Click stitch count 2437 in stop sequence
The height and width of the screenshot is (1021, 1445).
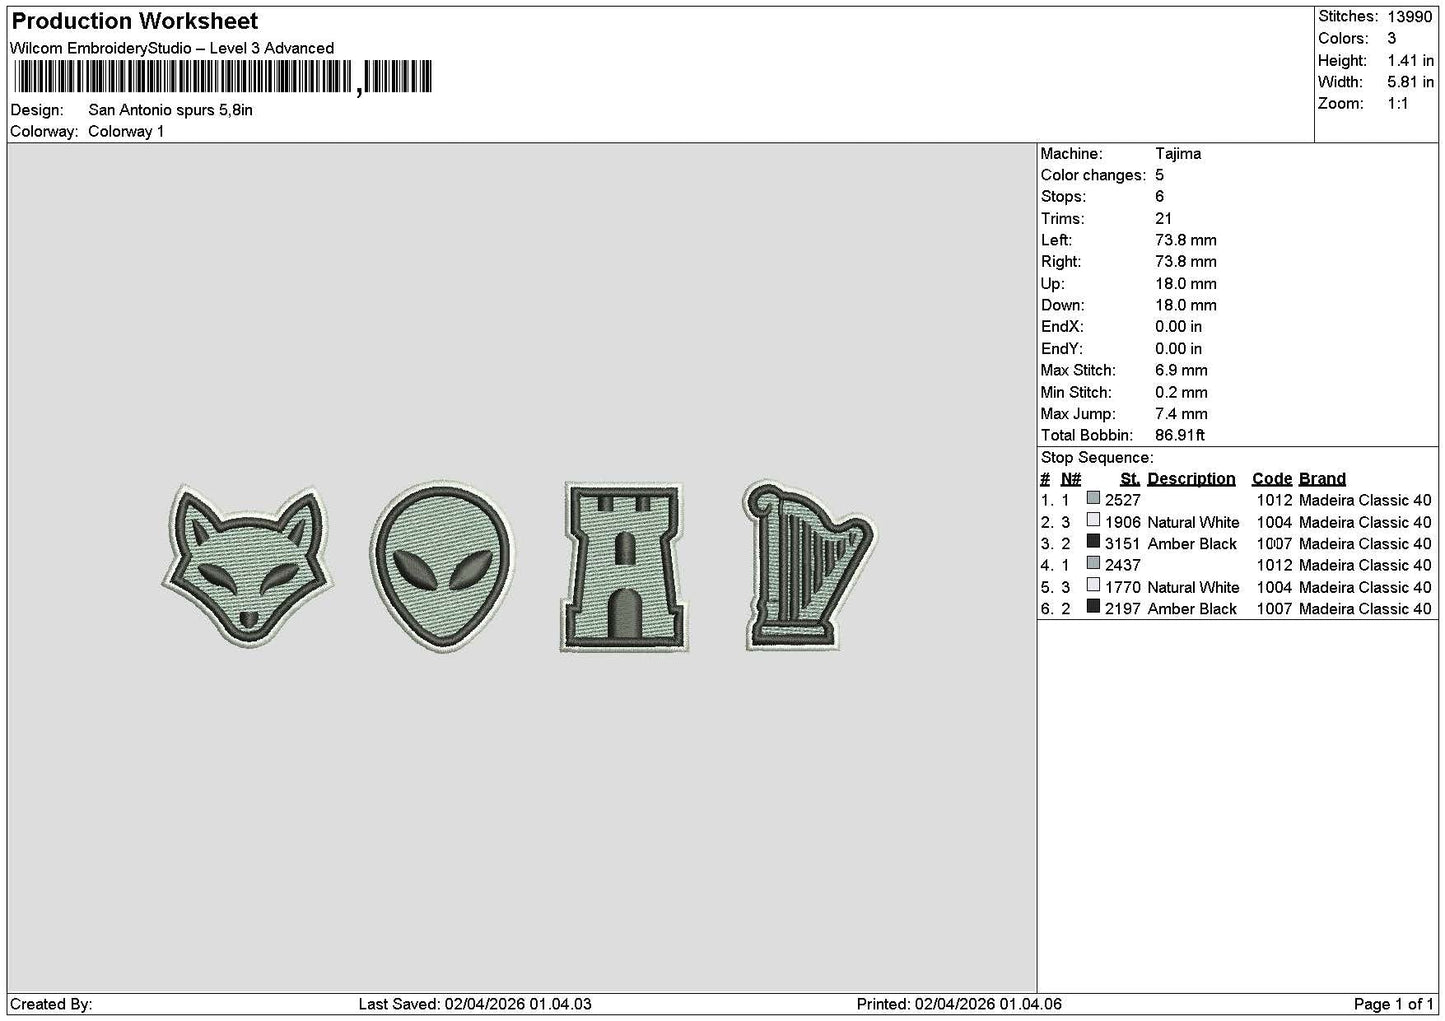[x=1123, y=565]
